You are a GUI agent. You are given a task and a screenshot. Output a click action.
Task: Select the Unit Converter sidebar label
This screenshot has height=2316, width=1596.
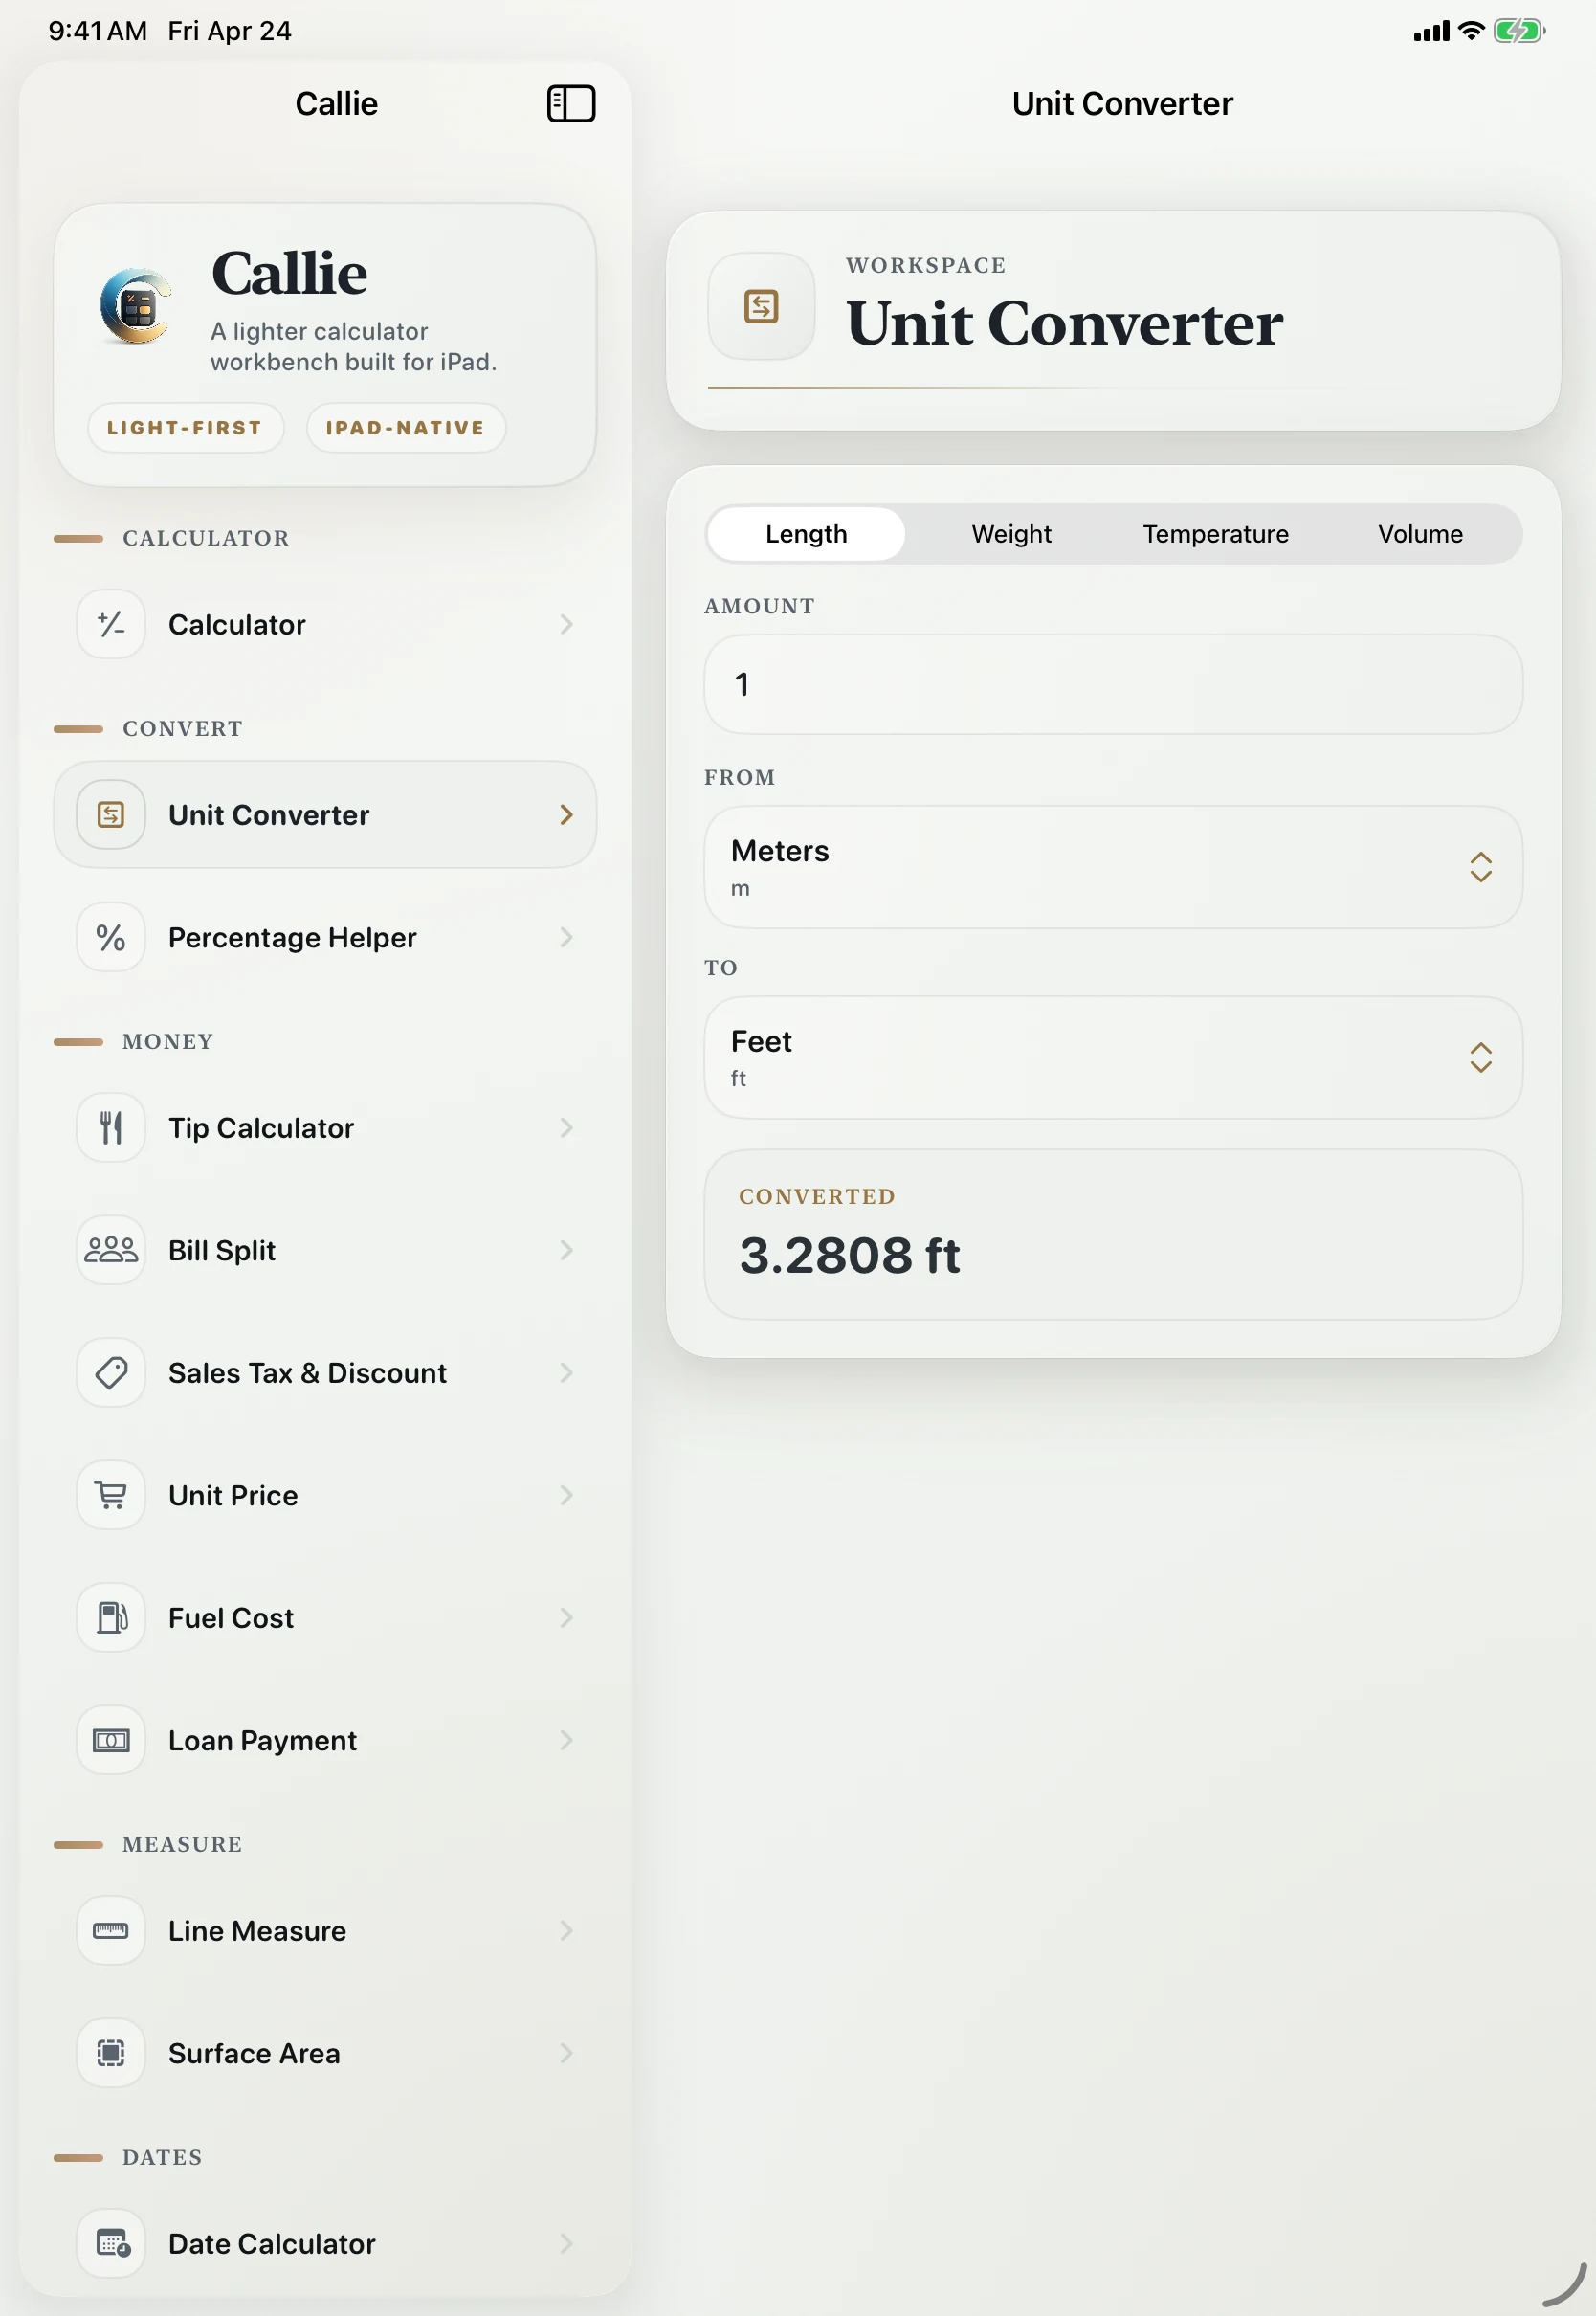point(269,815)
